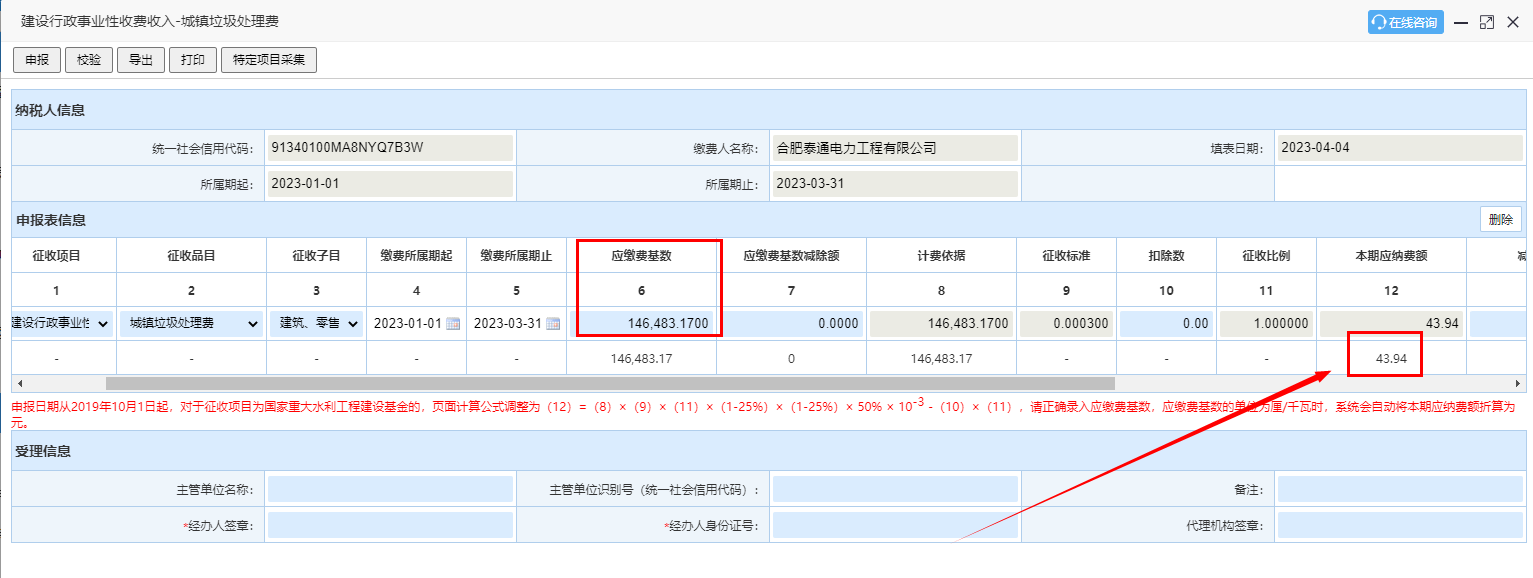The image size is (1533, 578).
Task: Expand the 征收项目 dropdown
Action: pyautogui.click(x=103, y=324)
